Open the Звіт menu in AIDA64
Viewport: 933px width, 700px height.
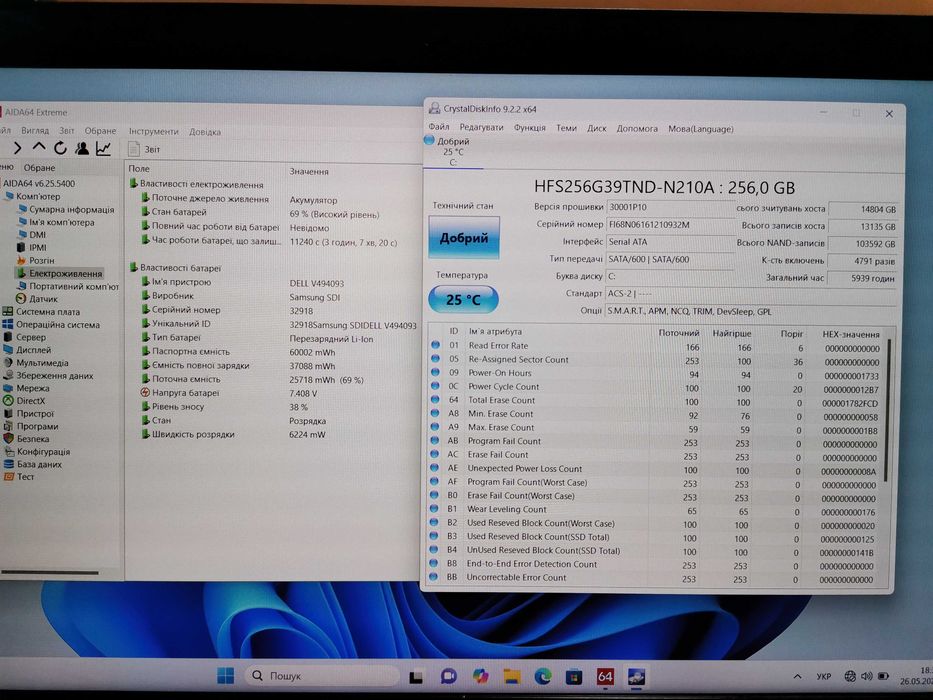(67, 130)
